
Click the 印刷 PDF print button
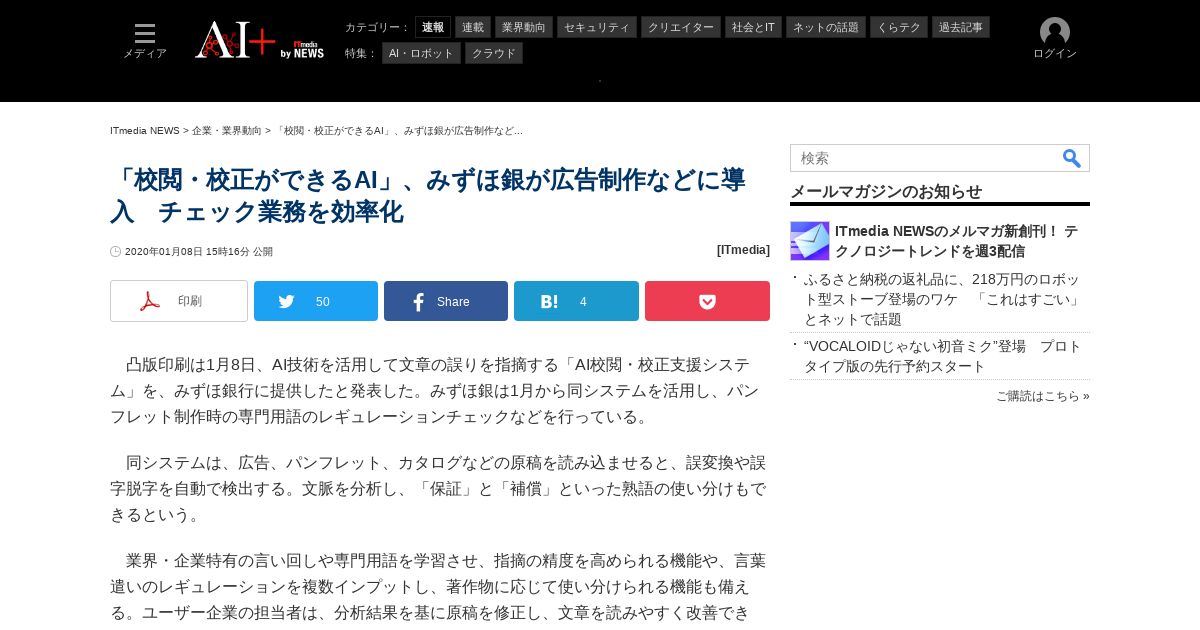179,301
